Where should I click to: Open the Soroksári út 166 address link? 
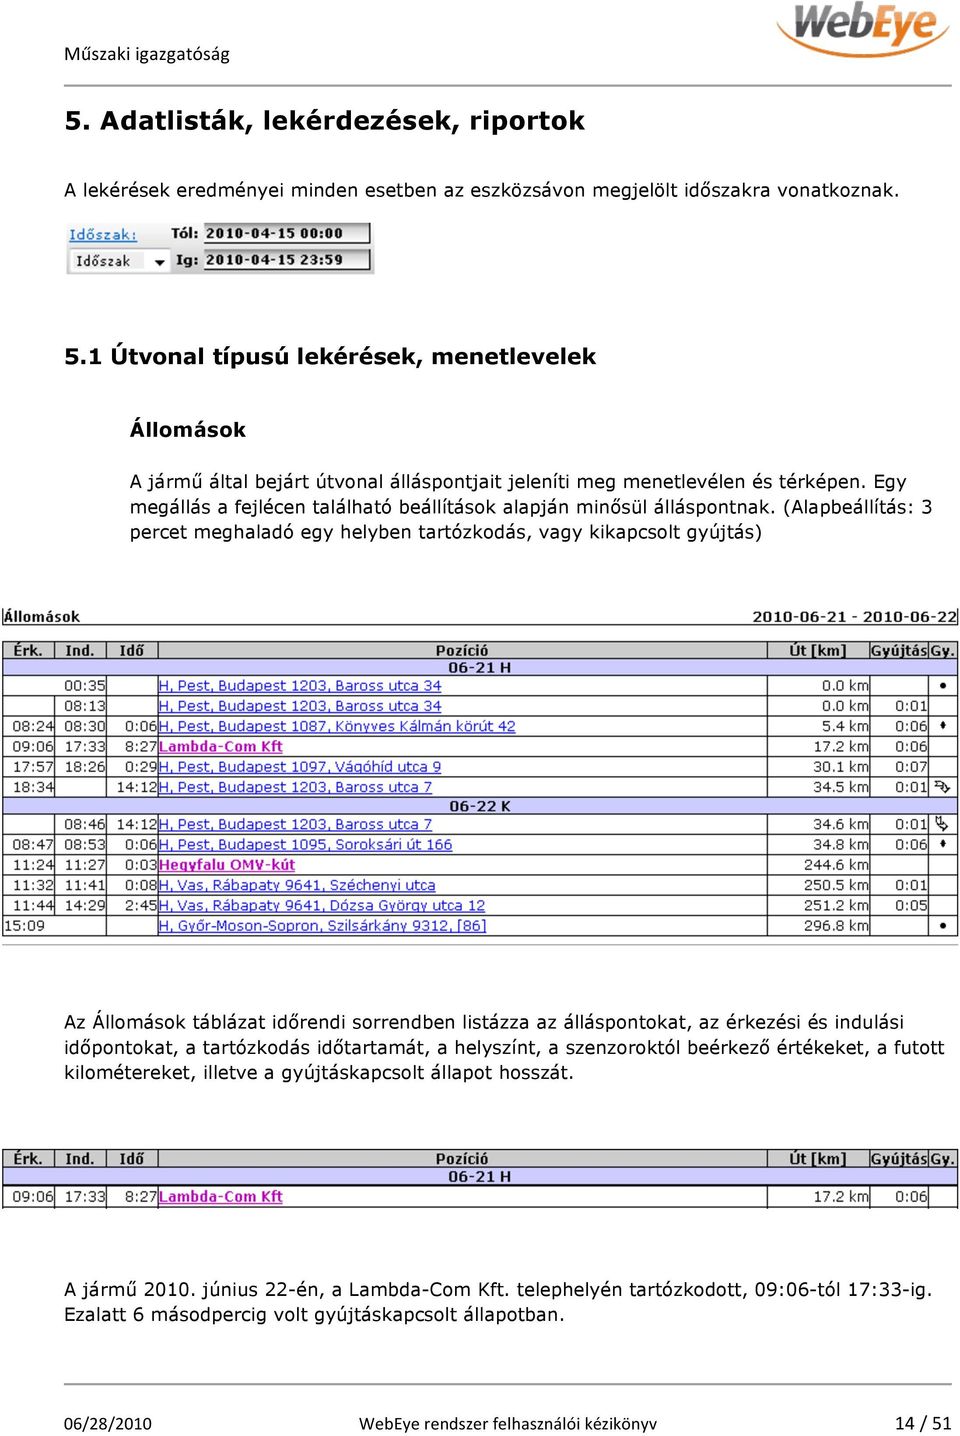click(305, 845)
